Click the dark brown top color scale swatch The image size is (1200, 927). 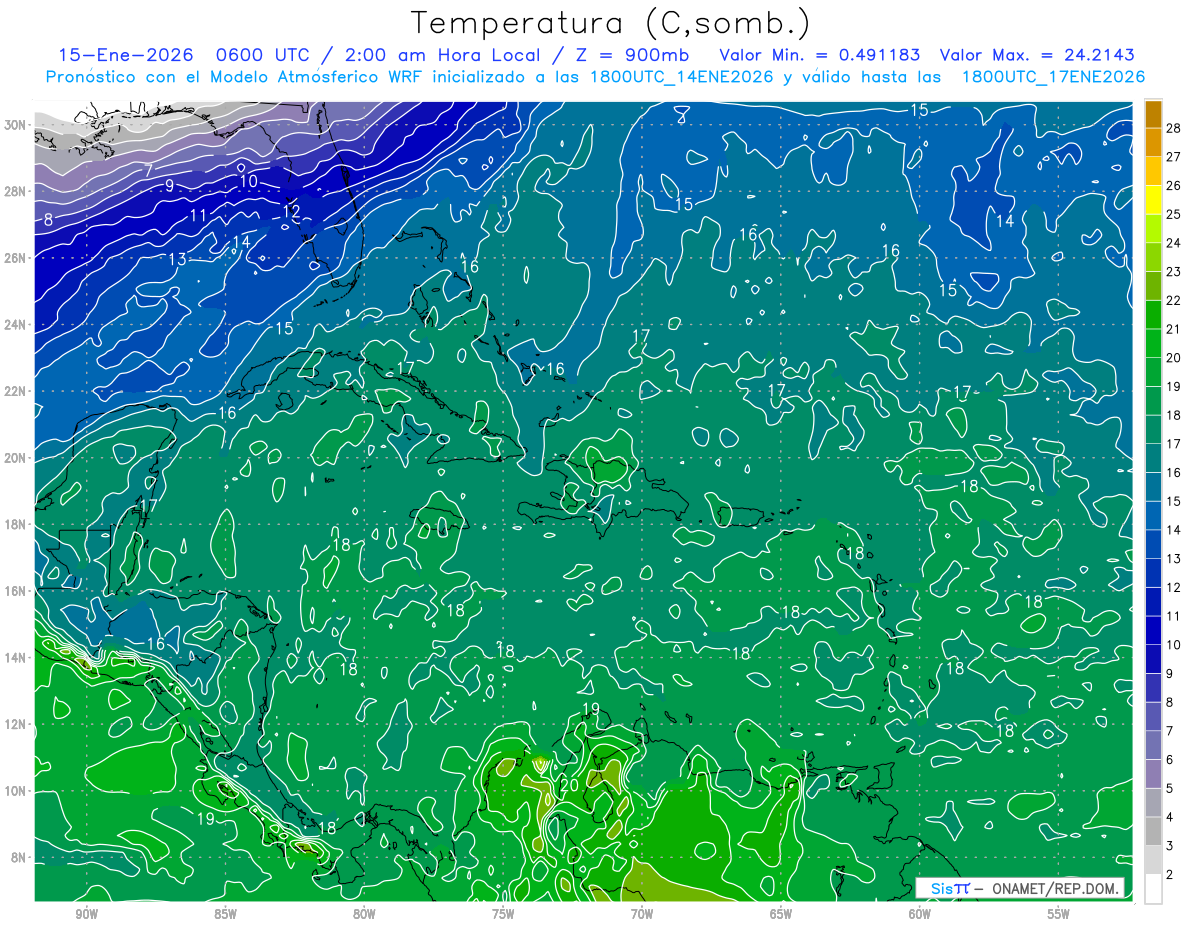tap(1153, 114)
